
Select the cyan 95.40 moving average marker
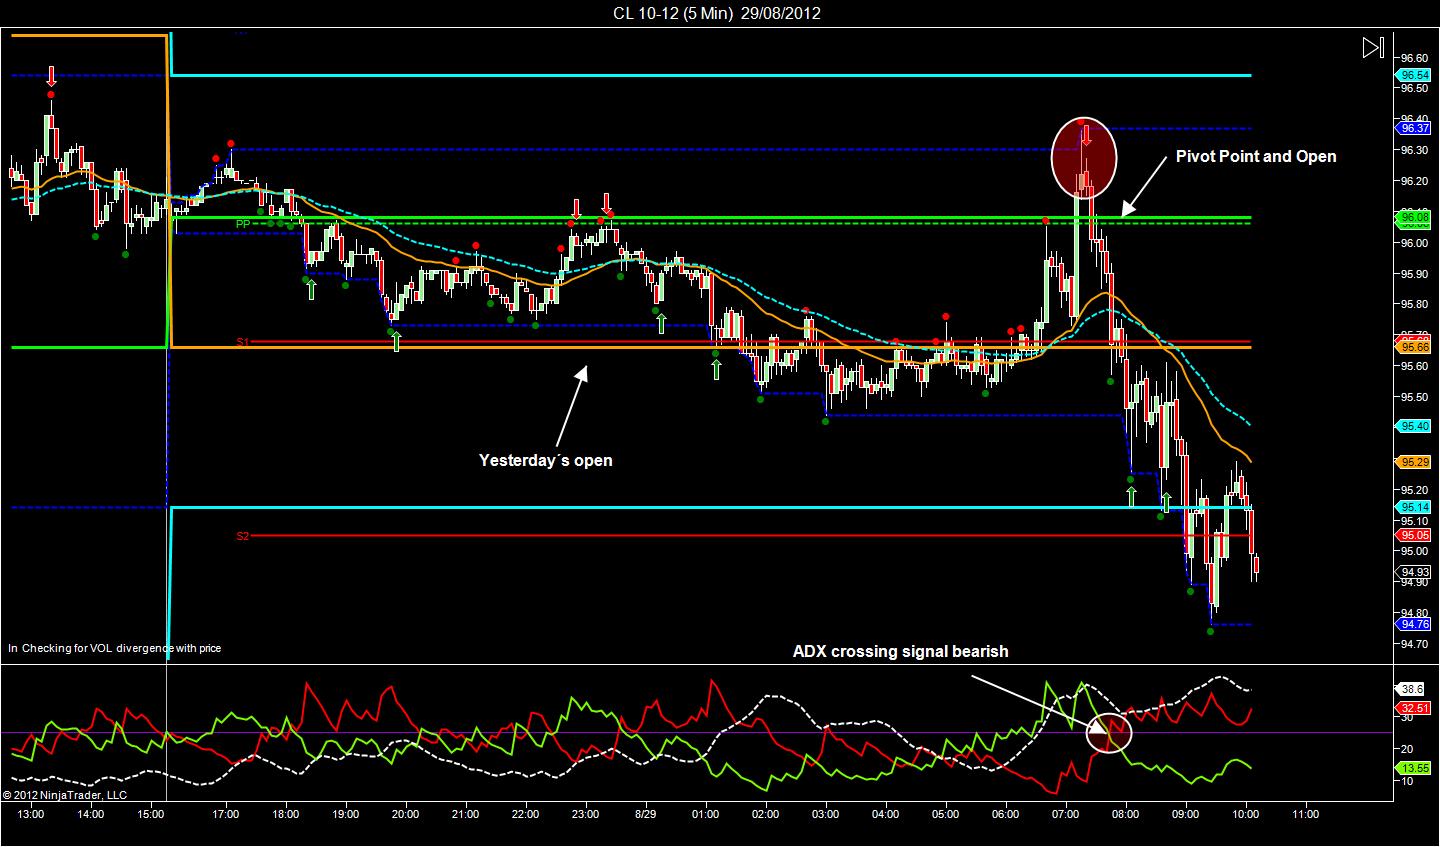coord(1413,426)
